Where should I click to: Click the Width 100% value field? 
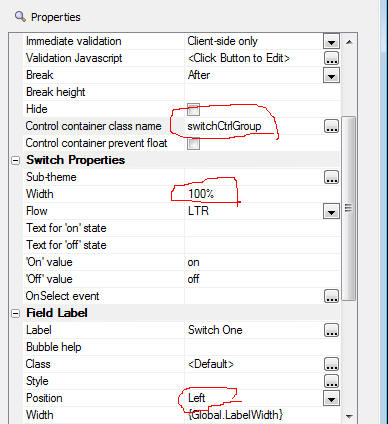click(x=263, y=194)
